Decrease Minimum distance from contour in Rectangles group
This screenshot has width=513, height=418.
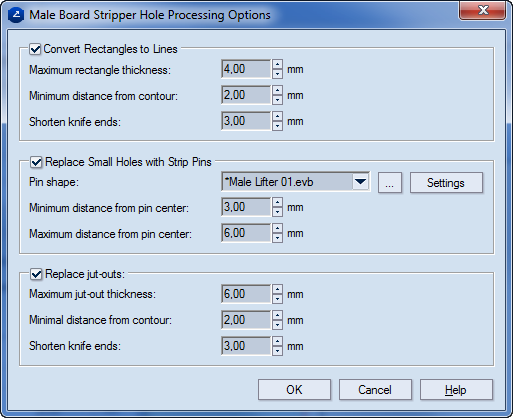[x=277, y=100]
